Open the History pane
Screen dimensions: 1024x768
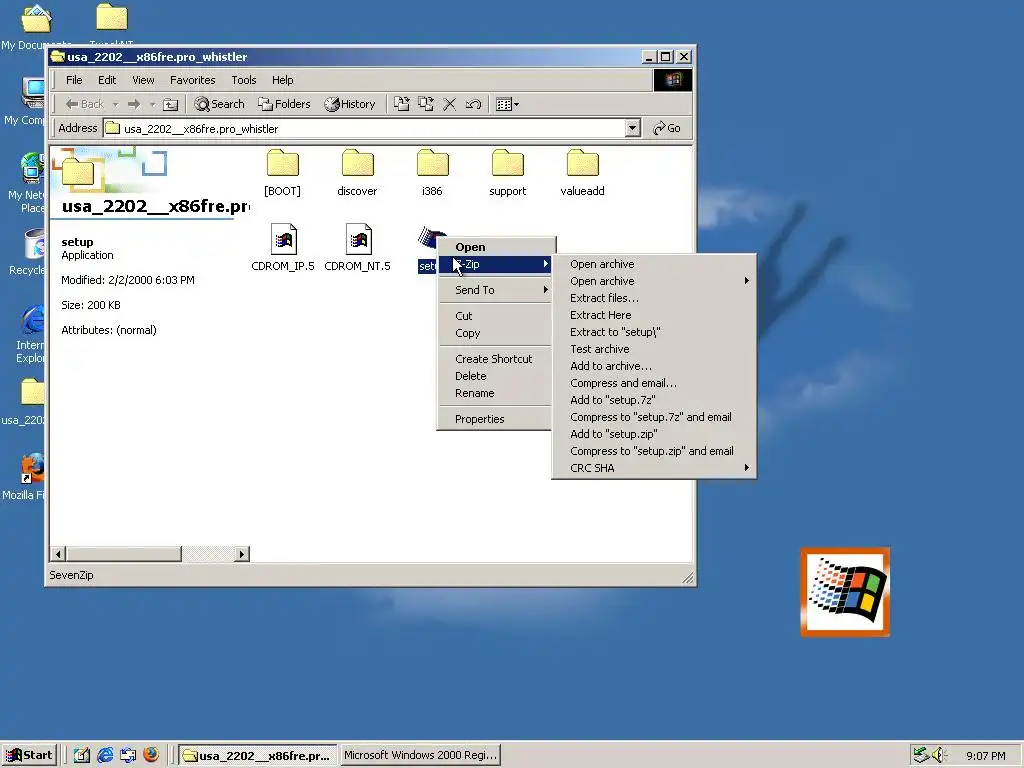tap(350, 104)
